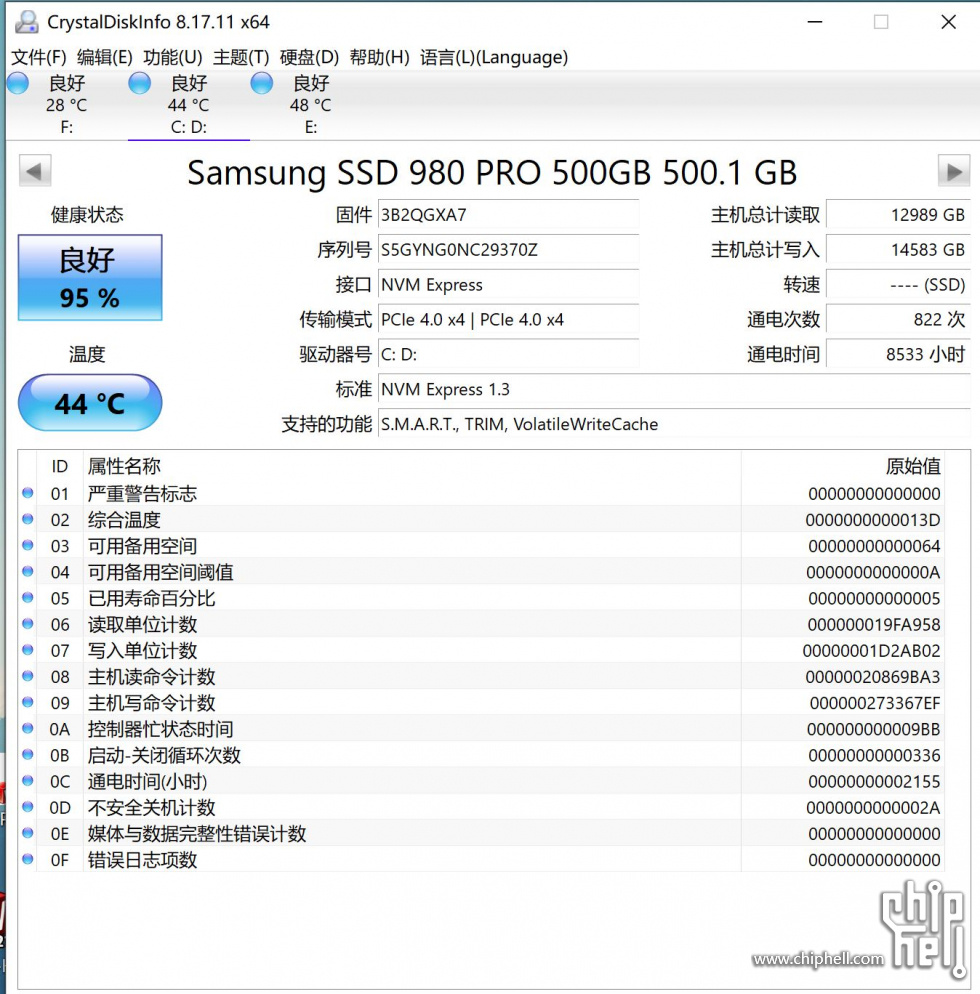Click status dot for attribute 01 严重警告标志

(x=27, y=493)
